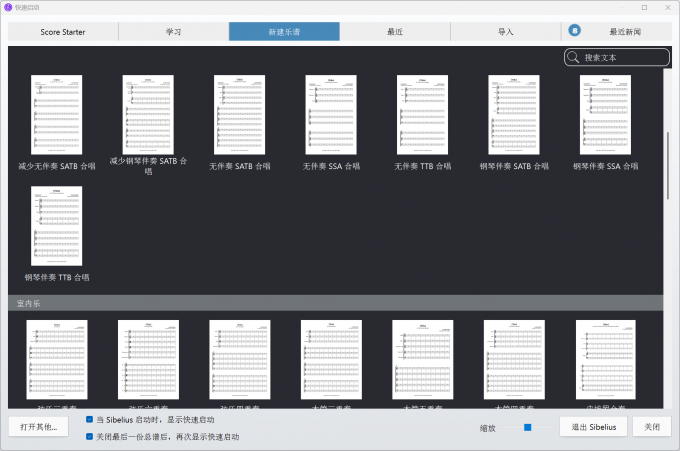This screenshot has width=680, height=451.
Task: Select the 新建乐谱 tab
Action: click(x=284, y=32)
